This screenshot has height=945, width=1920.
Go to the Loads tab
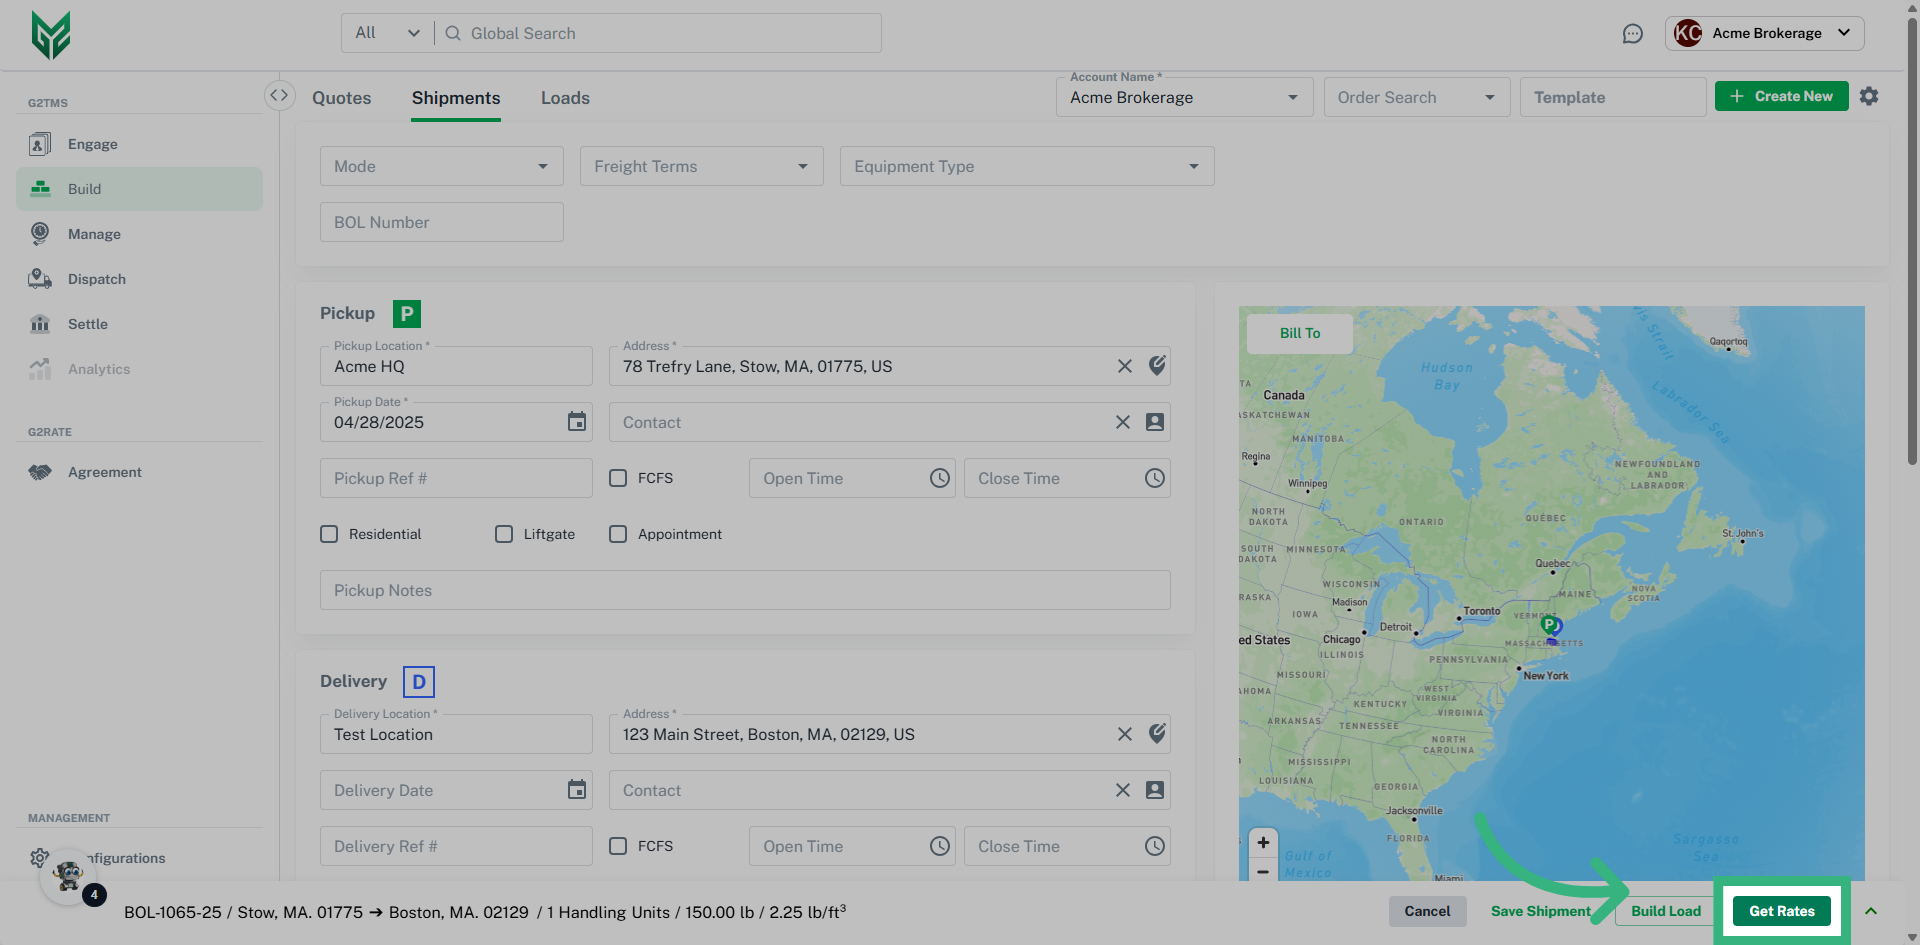[x=565, y=98]
